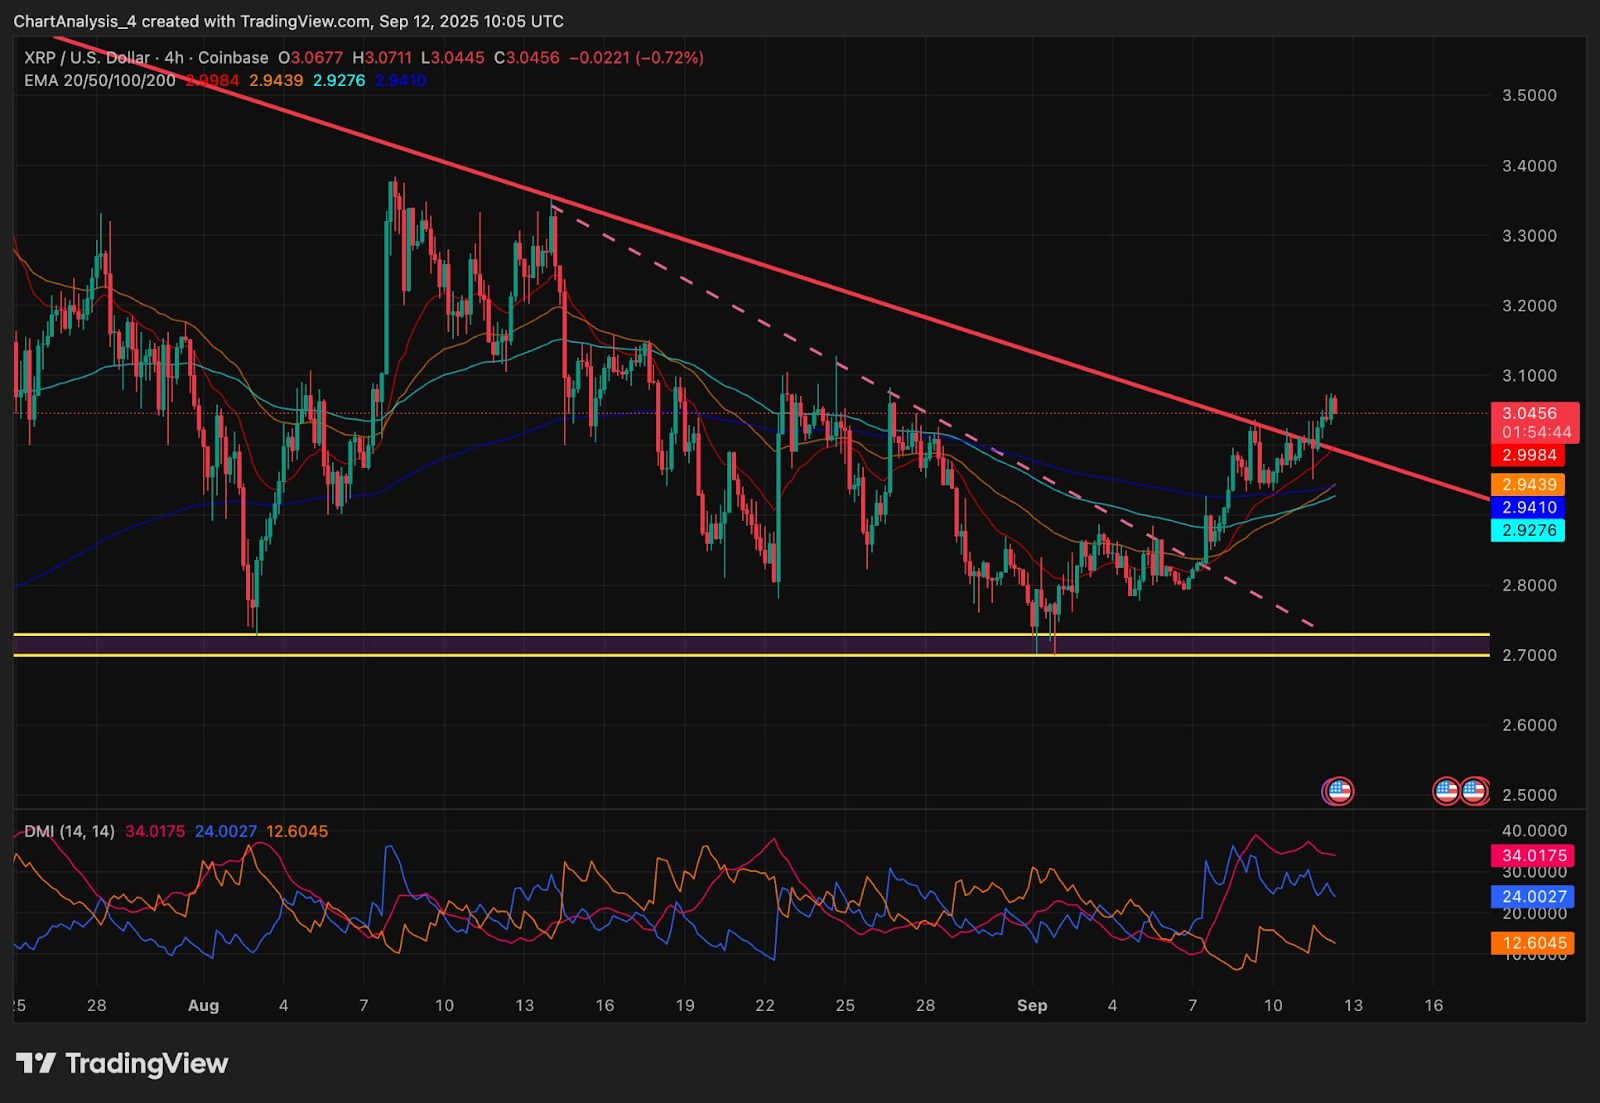Select the blue 2.9410 EMA axis label

tap(1528, 507)
